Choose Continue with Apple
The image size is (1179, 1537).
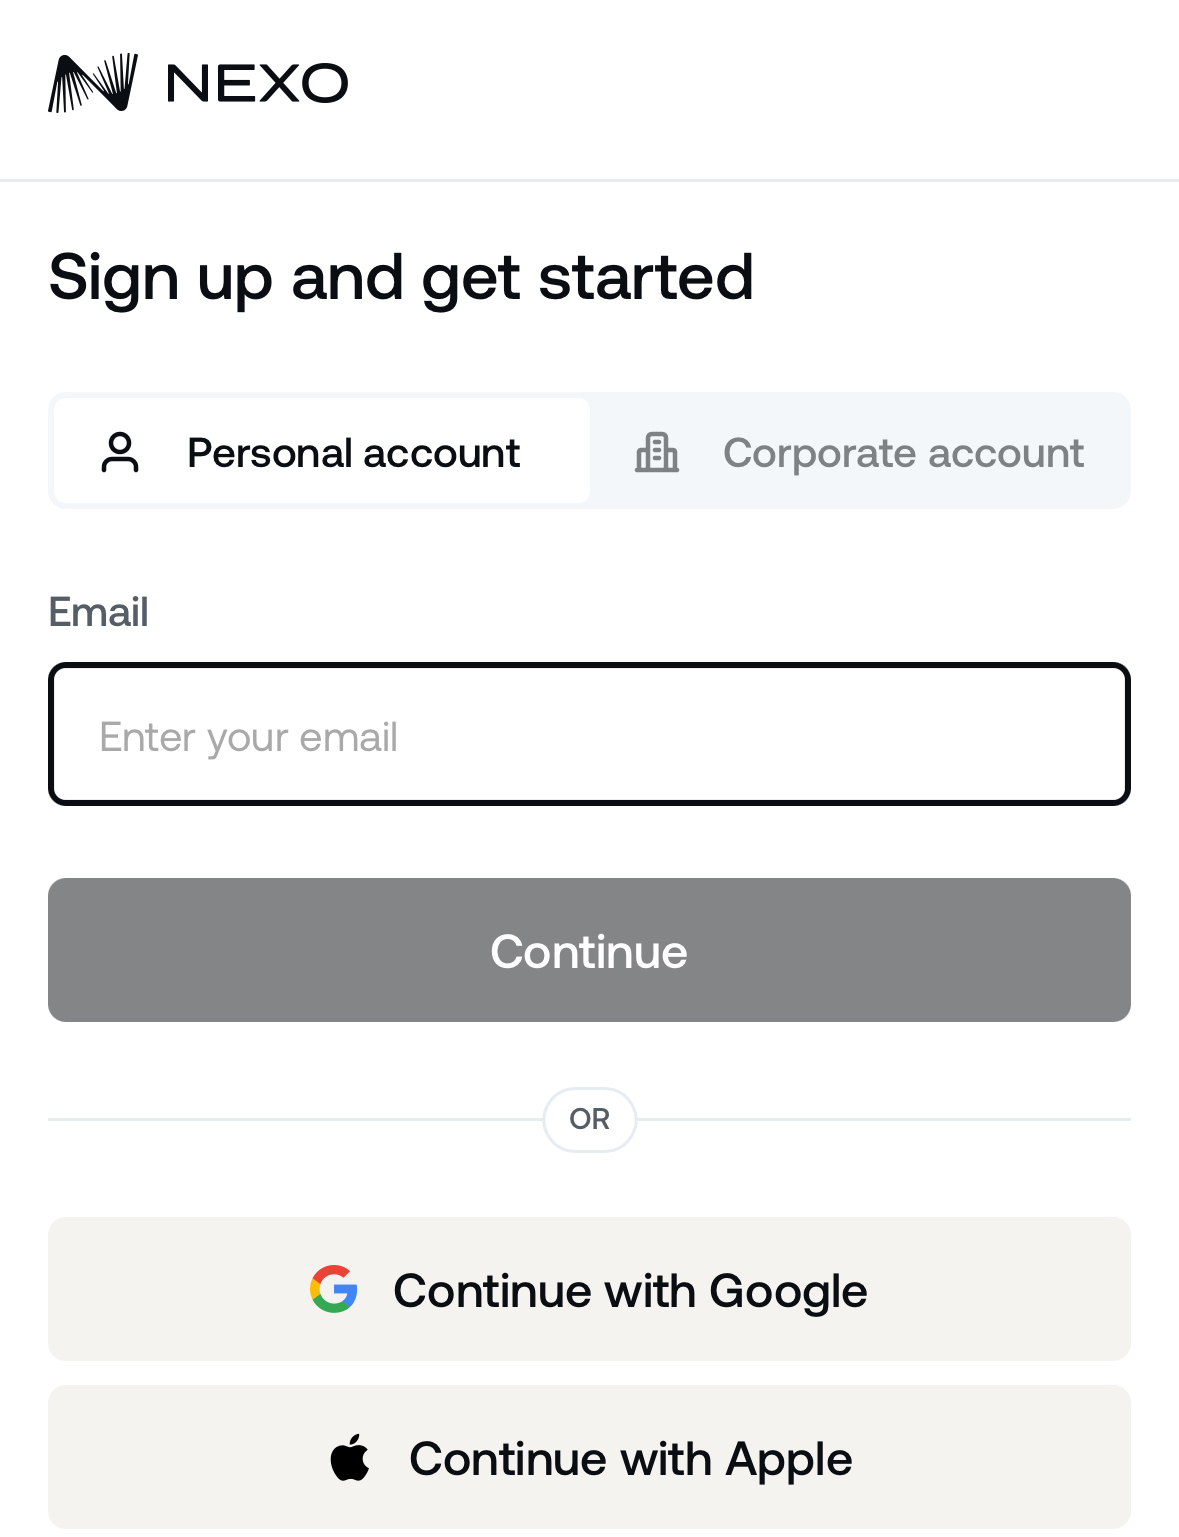point(589,1457)
